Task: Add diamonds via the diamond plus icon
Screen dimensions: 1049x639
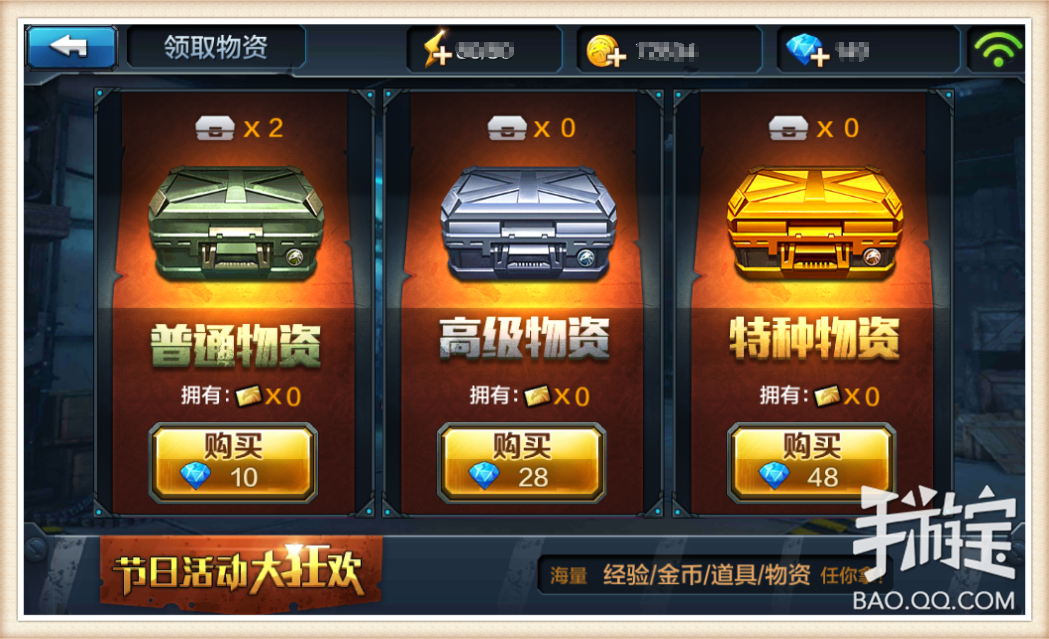Action: point(807,51)
